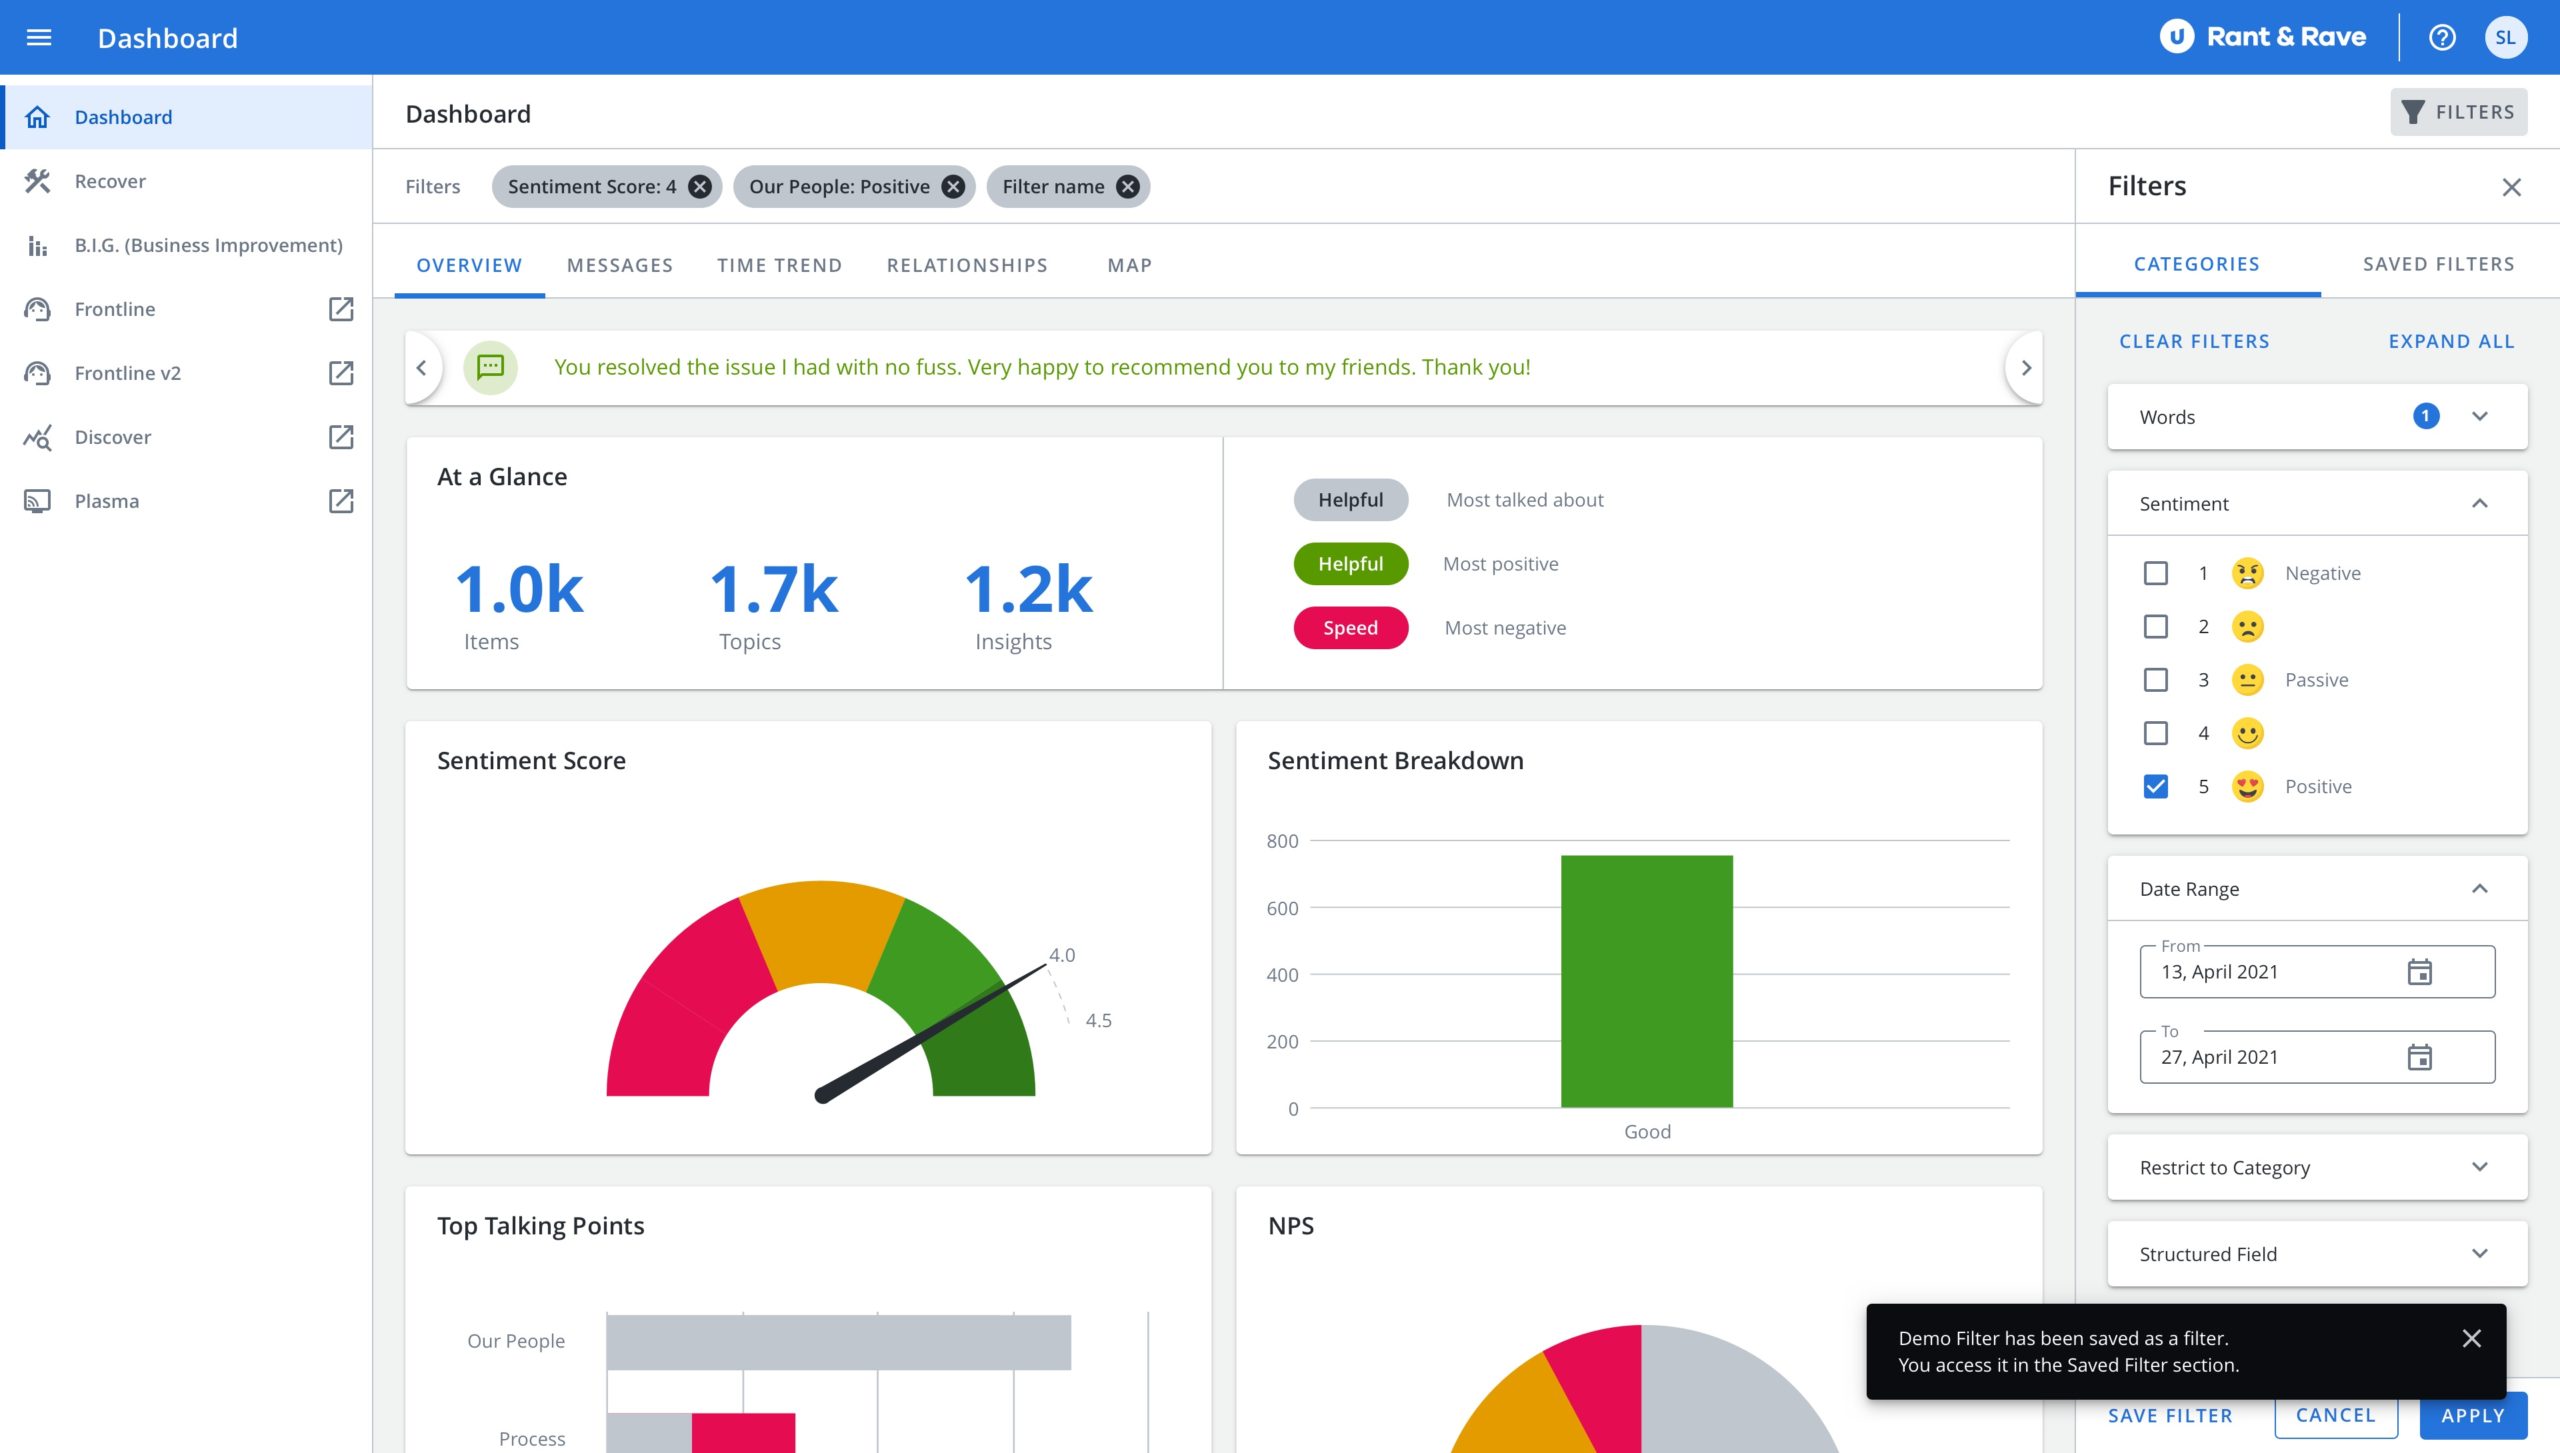Click the red Speed most negative chip
The width and height of the screenshot is (2560, 1453).
coord(1350,628)
